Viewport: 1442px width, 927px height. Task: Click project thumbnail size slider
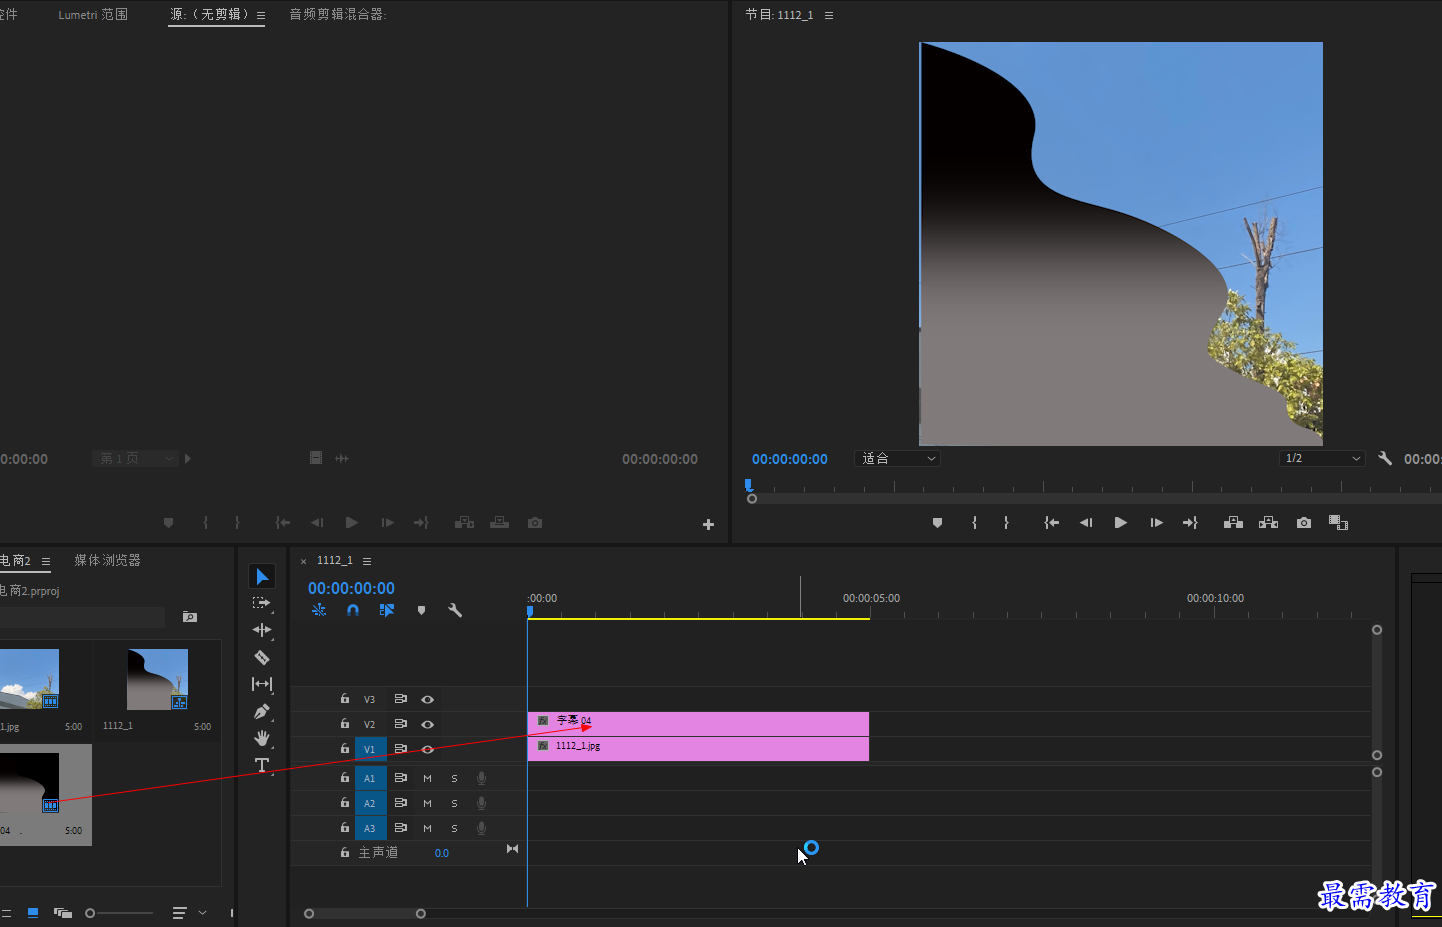[x=120, y=913]
